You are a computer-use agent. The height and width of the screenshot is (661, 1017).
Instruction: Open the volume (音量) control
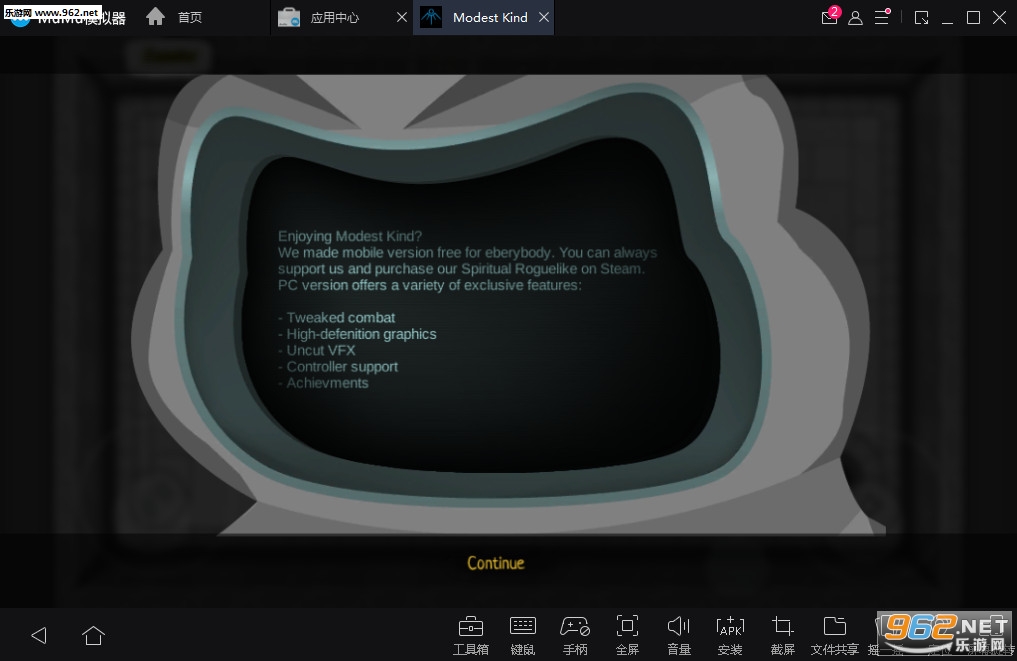coord(678,635)
